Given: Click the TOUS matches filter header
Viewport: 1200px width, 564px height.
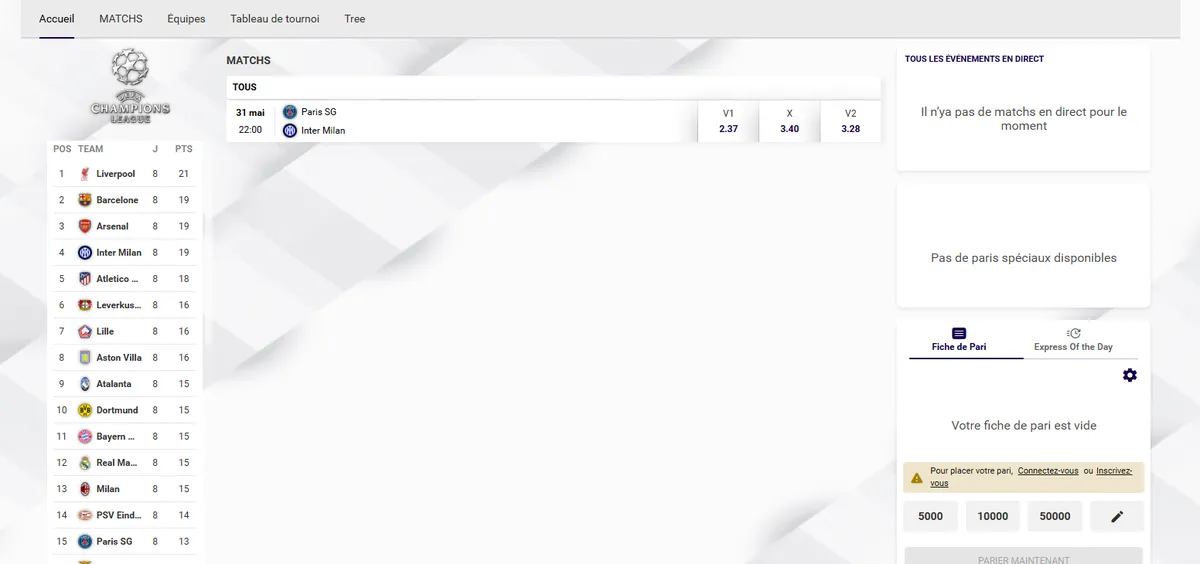Looking at the screenshot, I should point(553,87).
